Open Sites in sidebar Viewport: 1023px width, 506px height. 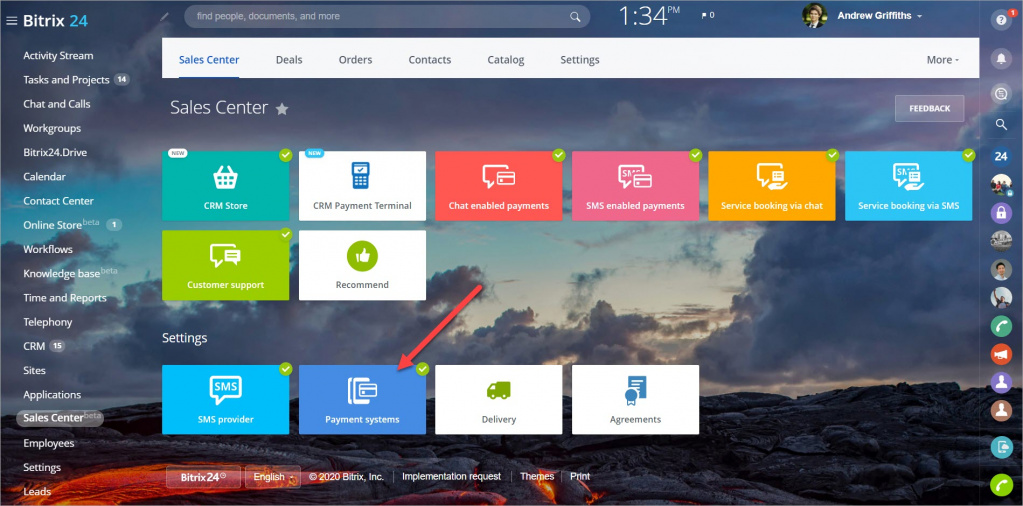point(35,370)
